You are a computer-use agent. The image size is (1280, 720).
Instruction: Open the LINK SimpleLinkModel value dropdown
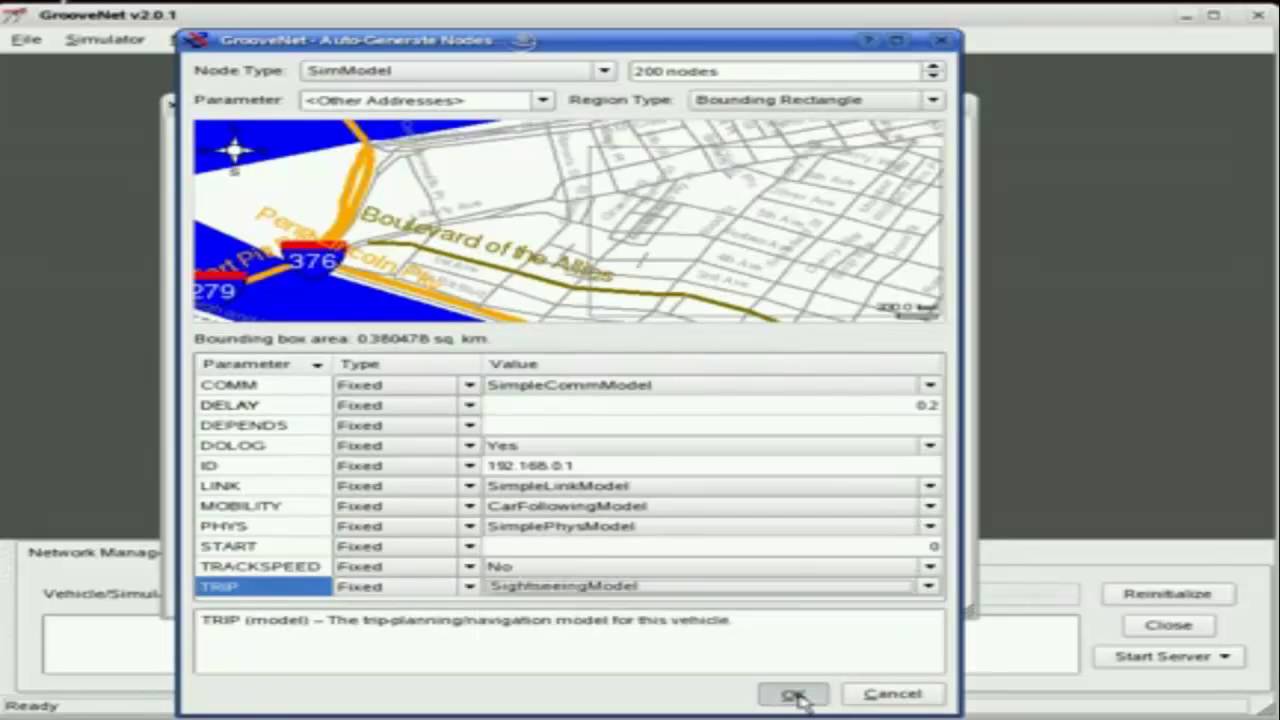(x=930, y=486)
